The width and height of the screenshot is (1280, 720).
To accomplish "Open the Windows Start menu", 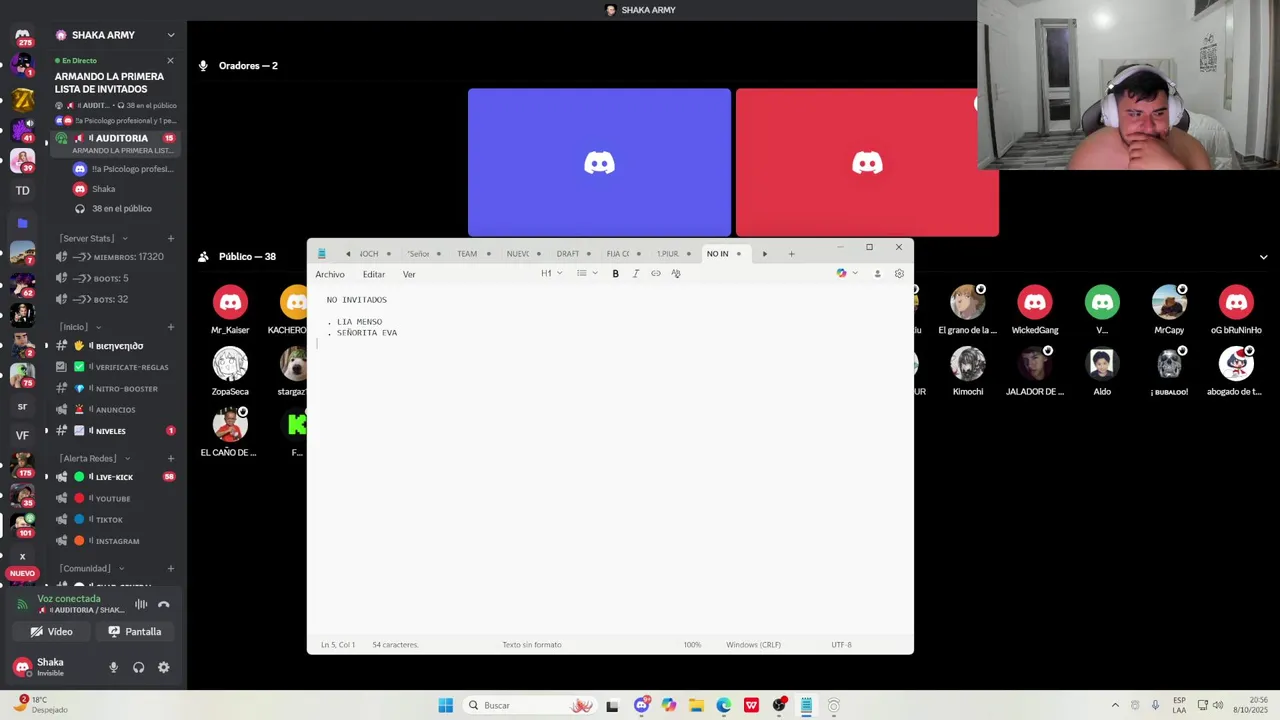I will [446, 706].
